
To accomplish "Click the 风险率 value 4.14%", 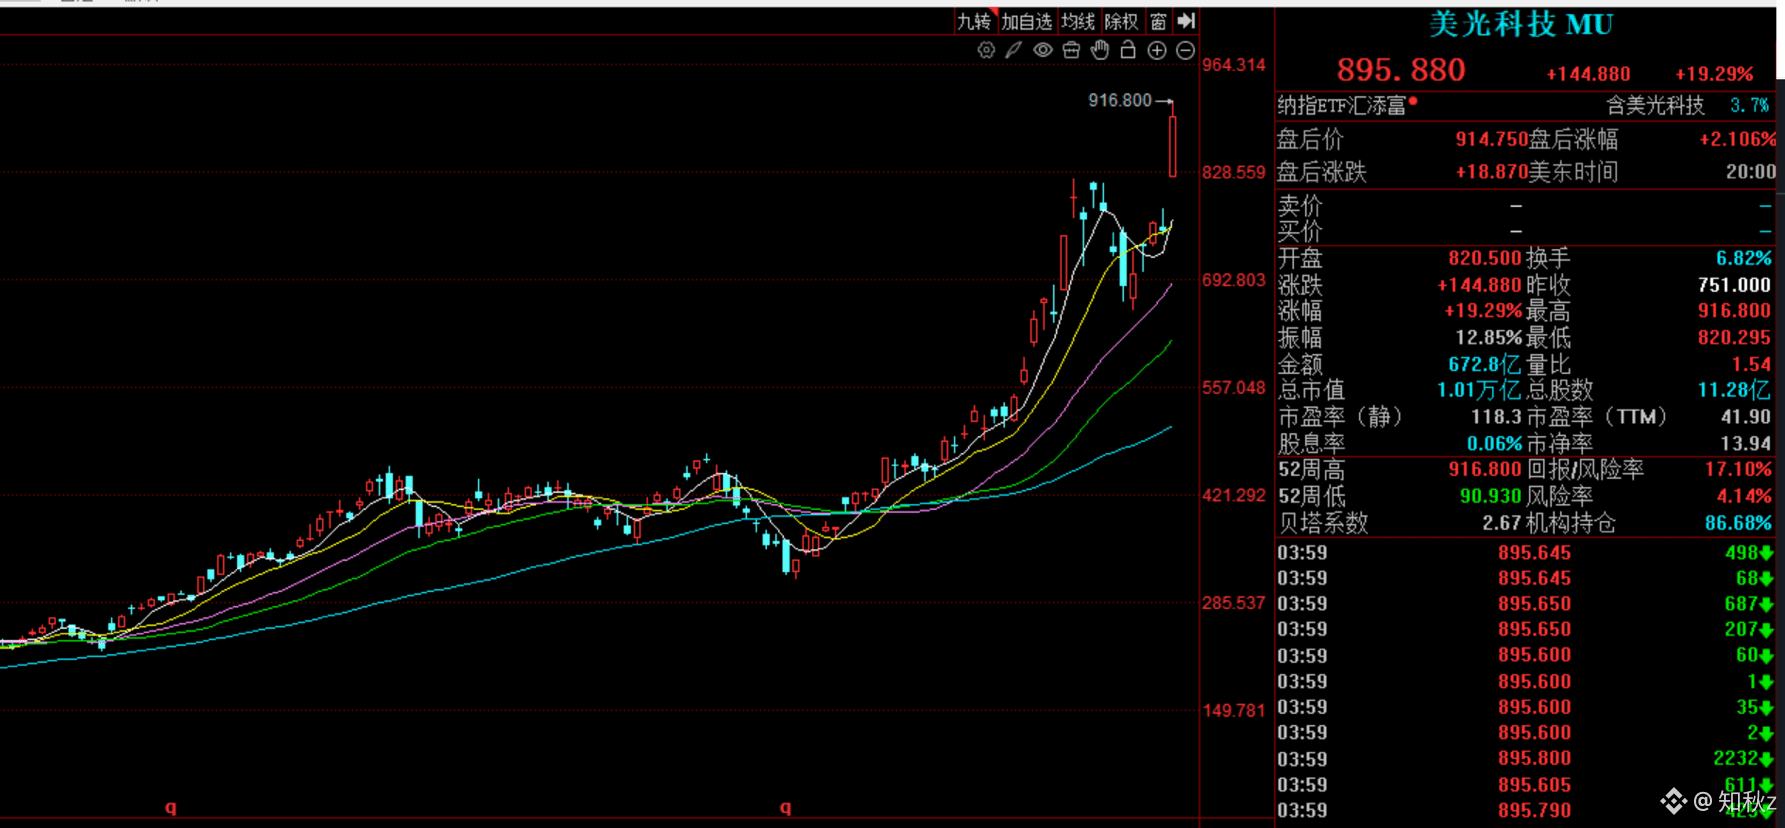I will pos(1744,496).
